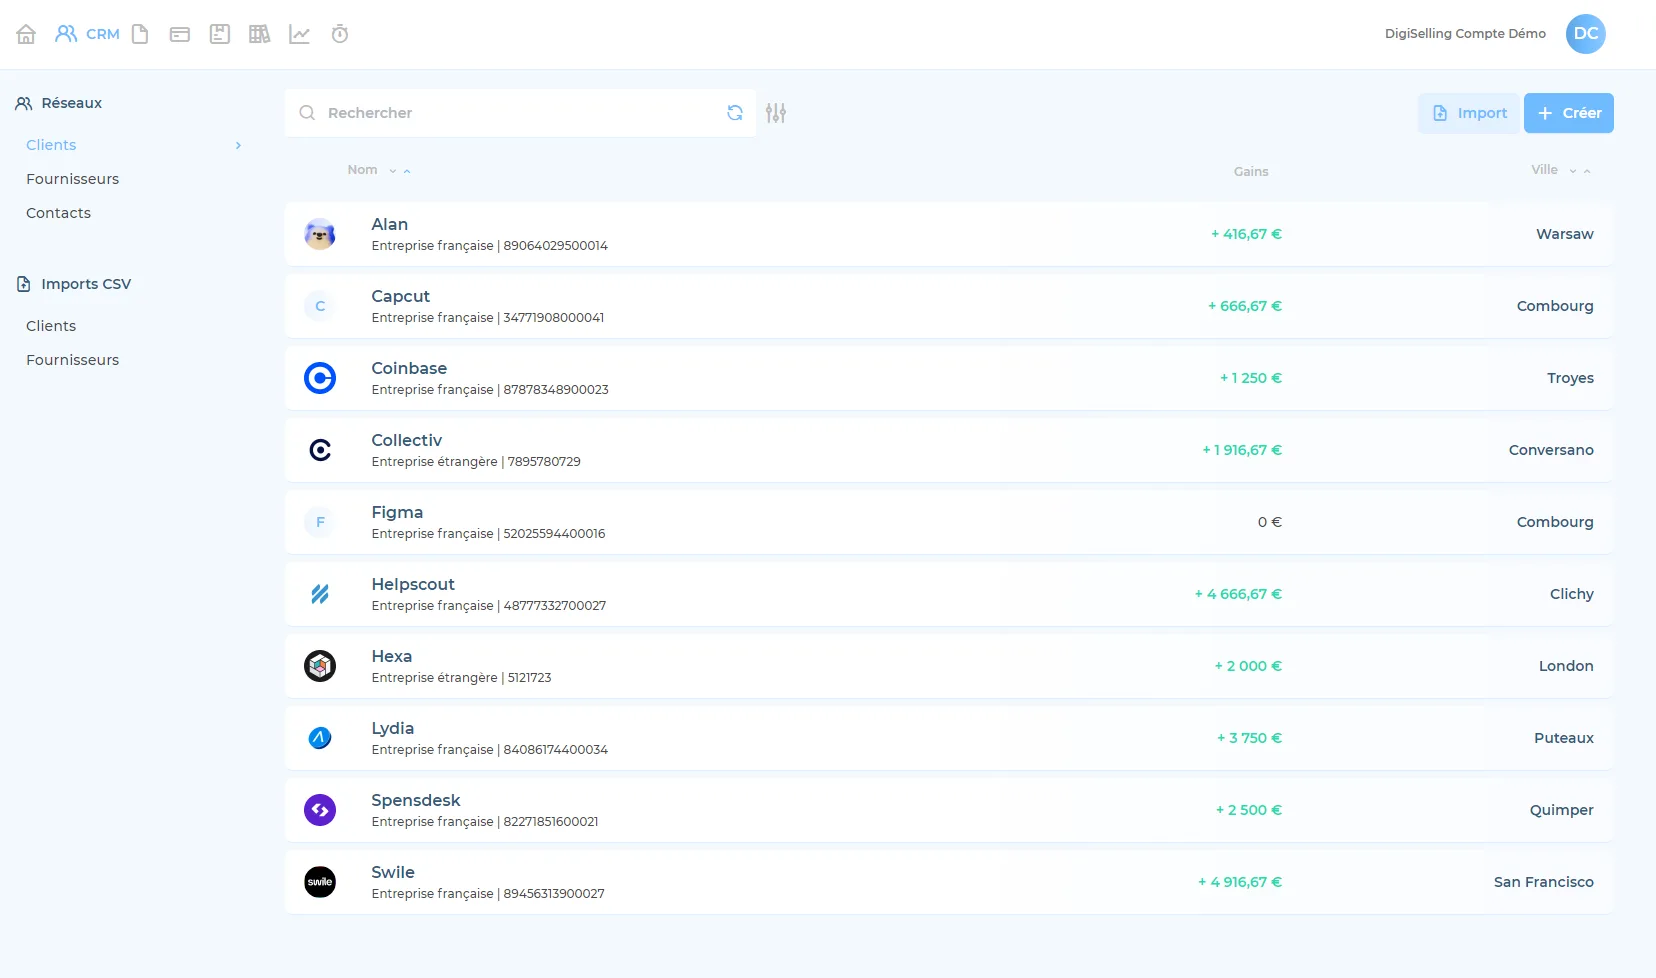Screen dimensions: 1656x978
Task: Click the city San Francisco
Action: 1544,882
